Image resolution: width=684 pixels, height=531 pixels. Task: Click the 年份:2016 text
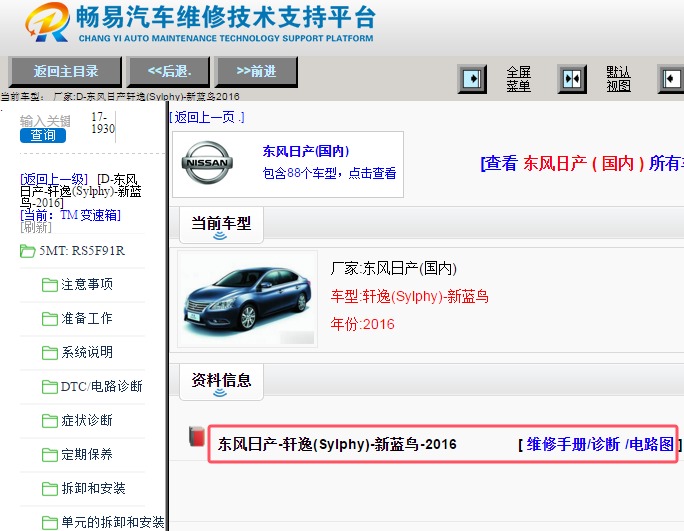point(362,324)
